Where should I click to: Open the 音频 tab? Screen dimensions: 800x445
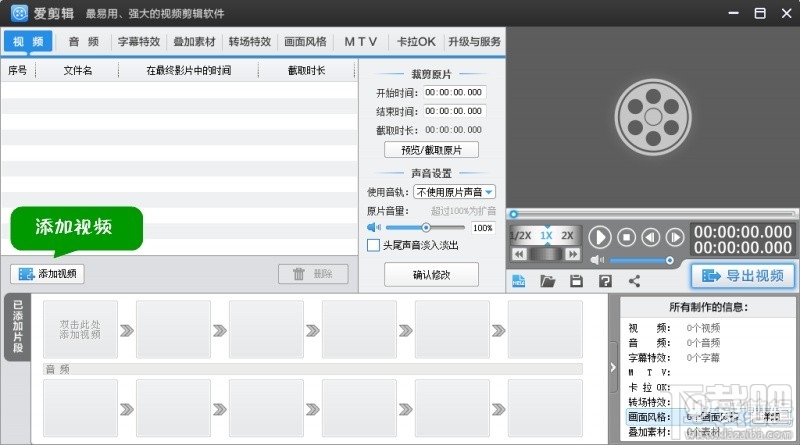point(84,42)
